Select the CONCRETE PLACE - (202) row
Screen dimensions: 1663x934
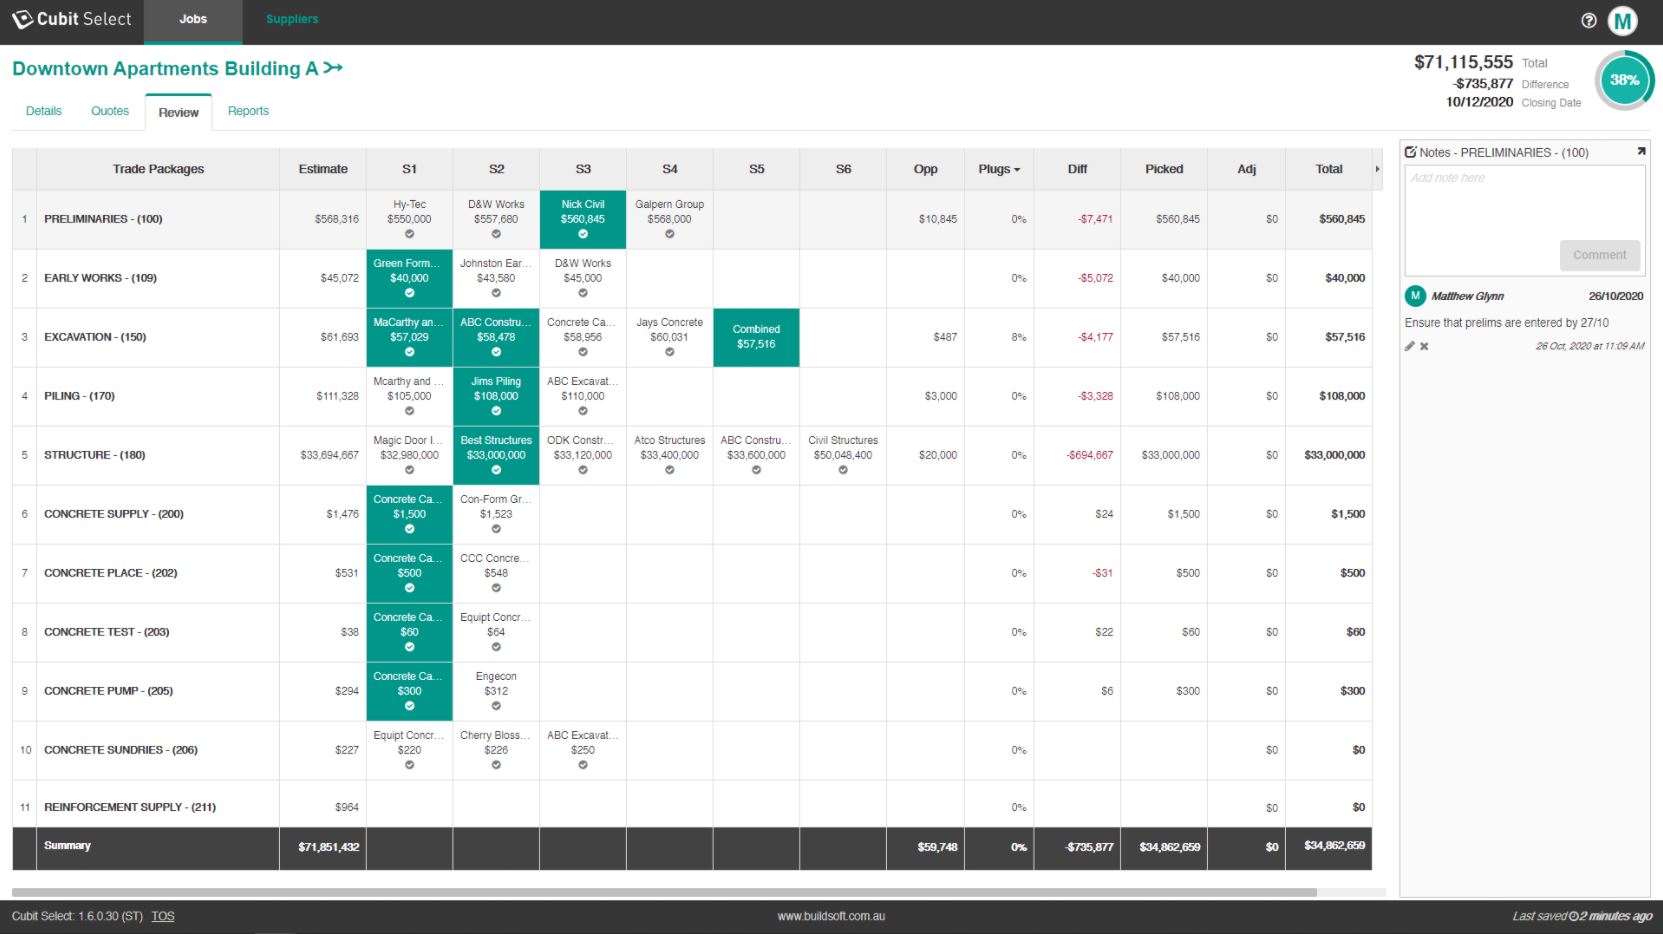click(692, 573)
